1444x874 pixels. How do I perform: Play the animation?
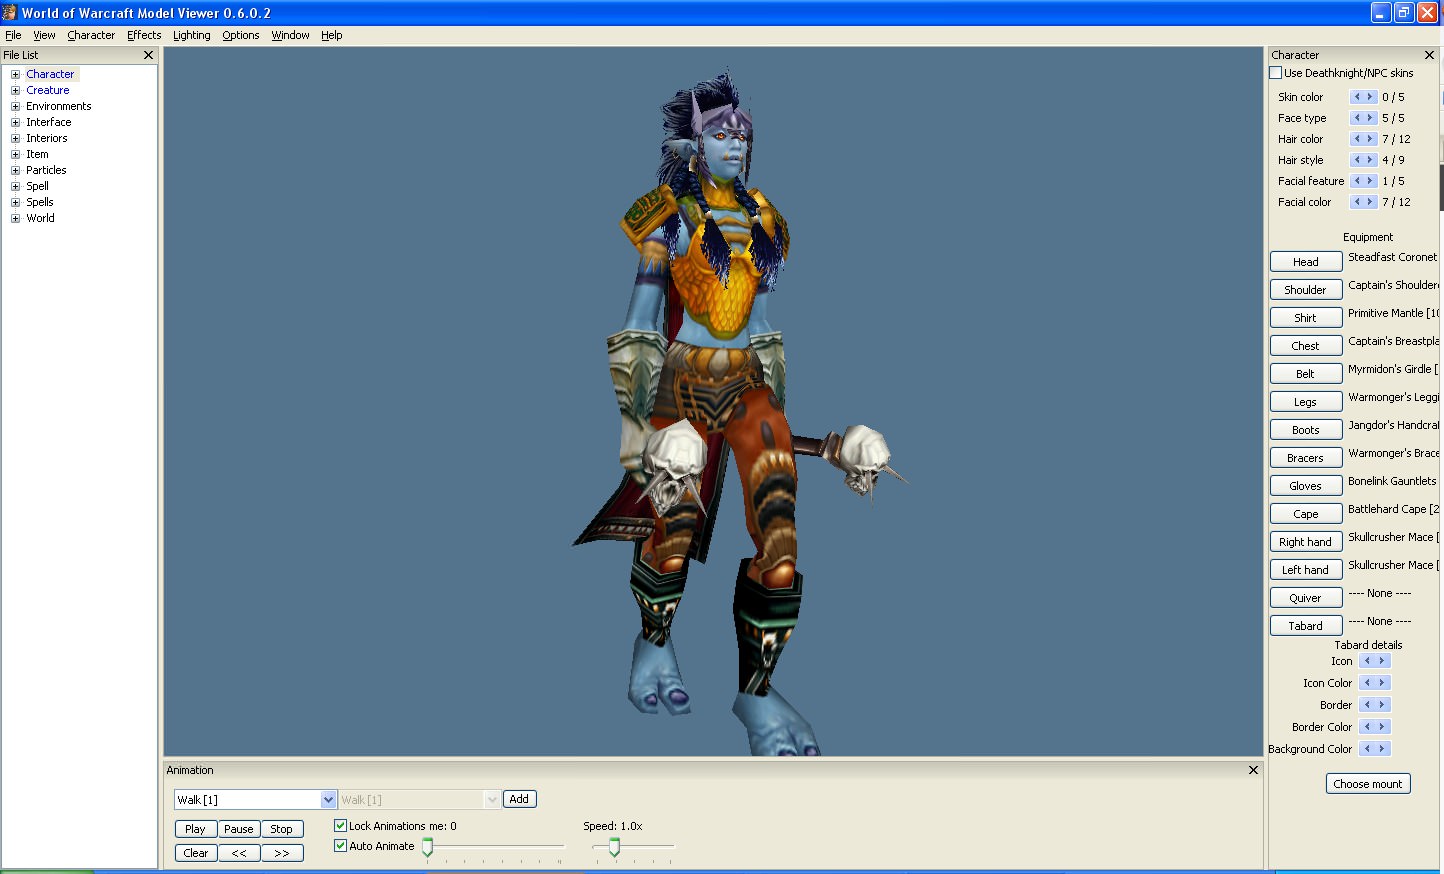[x=196, y=829]
